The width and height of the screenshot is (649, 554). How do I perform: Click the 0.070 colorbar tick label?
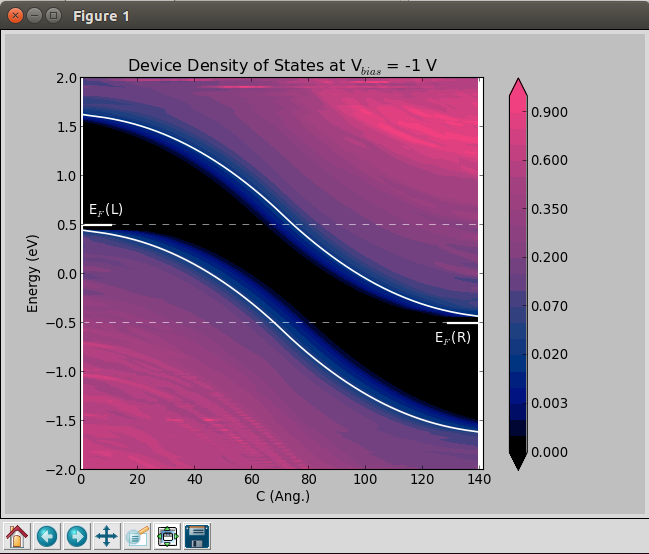(549, 306)
